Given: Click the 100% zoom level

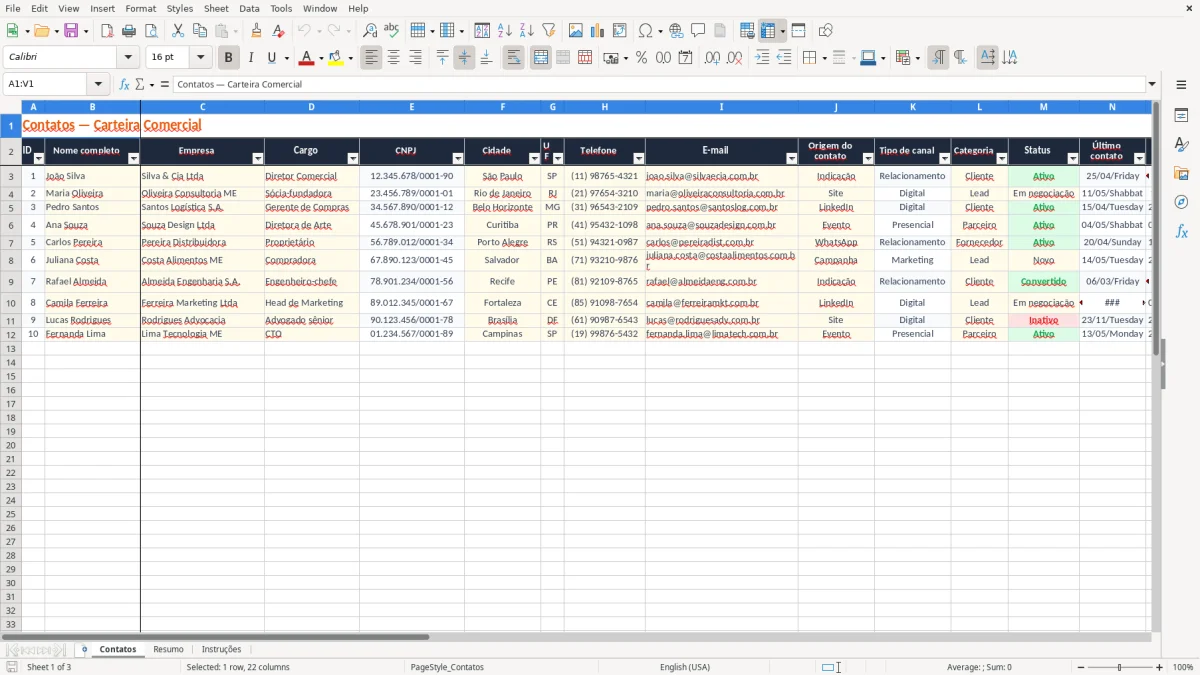Looking at the screenshot, I should (x=1183, y=667).
